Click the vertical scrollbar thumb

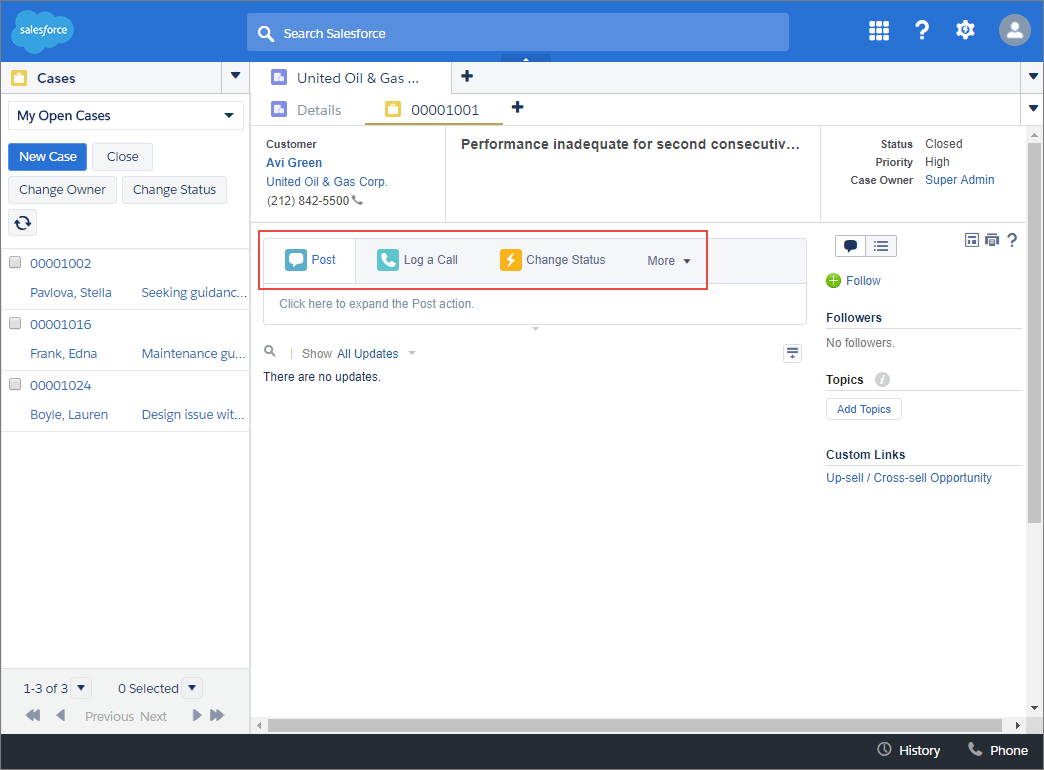(1034, 332)
